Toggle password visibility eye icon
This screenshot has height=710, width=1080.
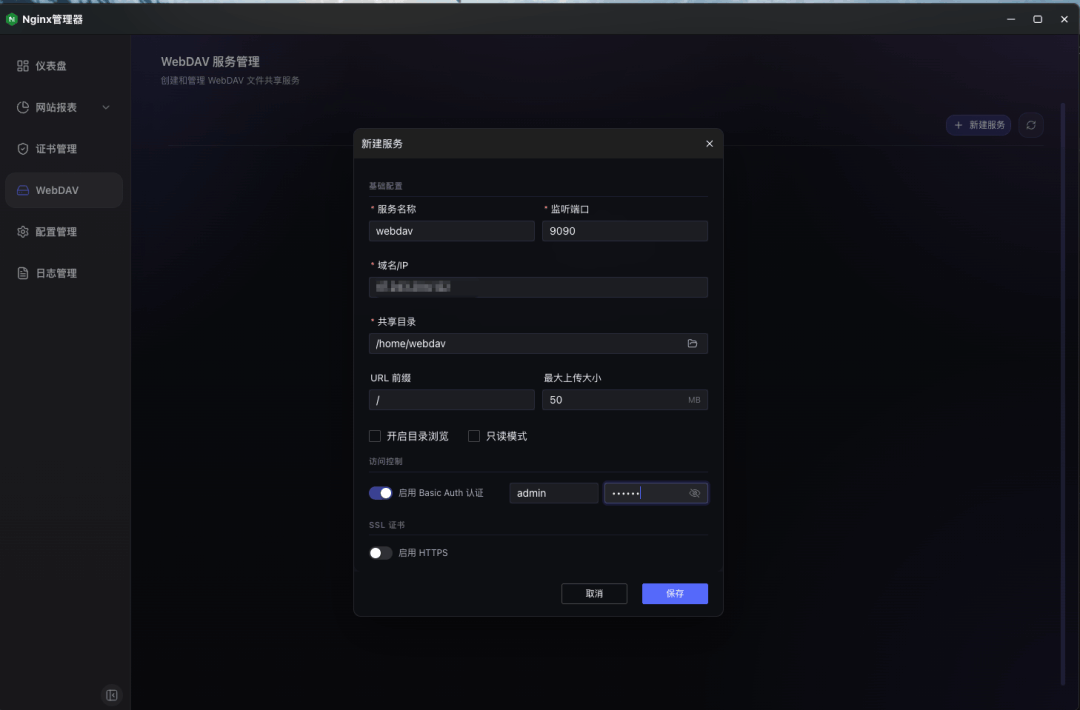click(x=695, y=493)
